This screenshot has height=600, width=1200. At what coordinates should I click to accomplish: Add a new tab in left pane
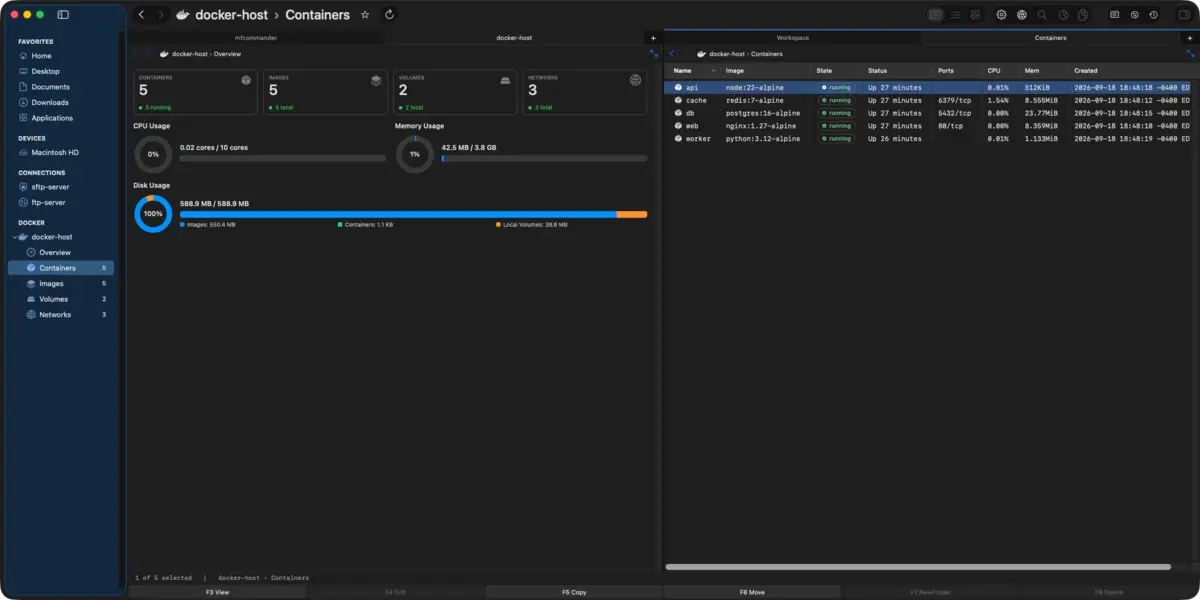click(653, 38)
